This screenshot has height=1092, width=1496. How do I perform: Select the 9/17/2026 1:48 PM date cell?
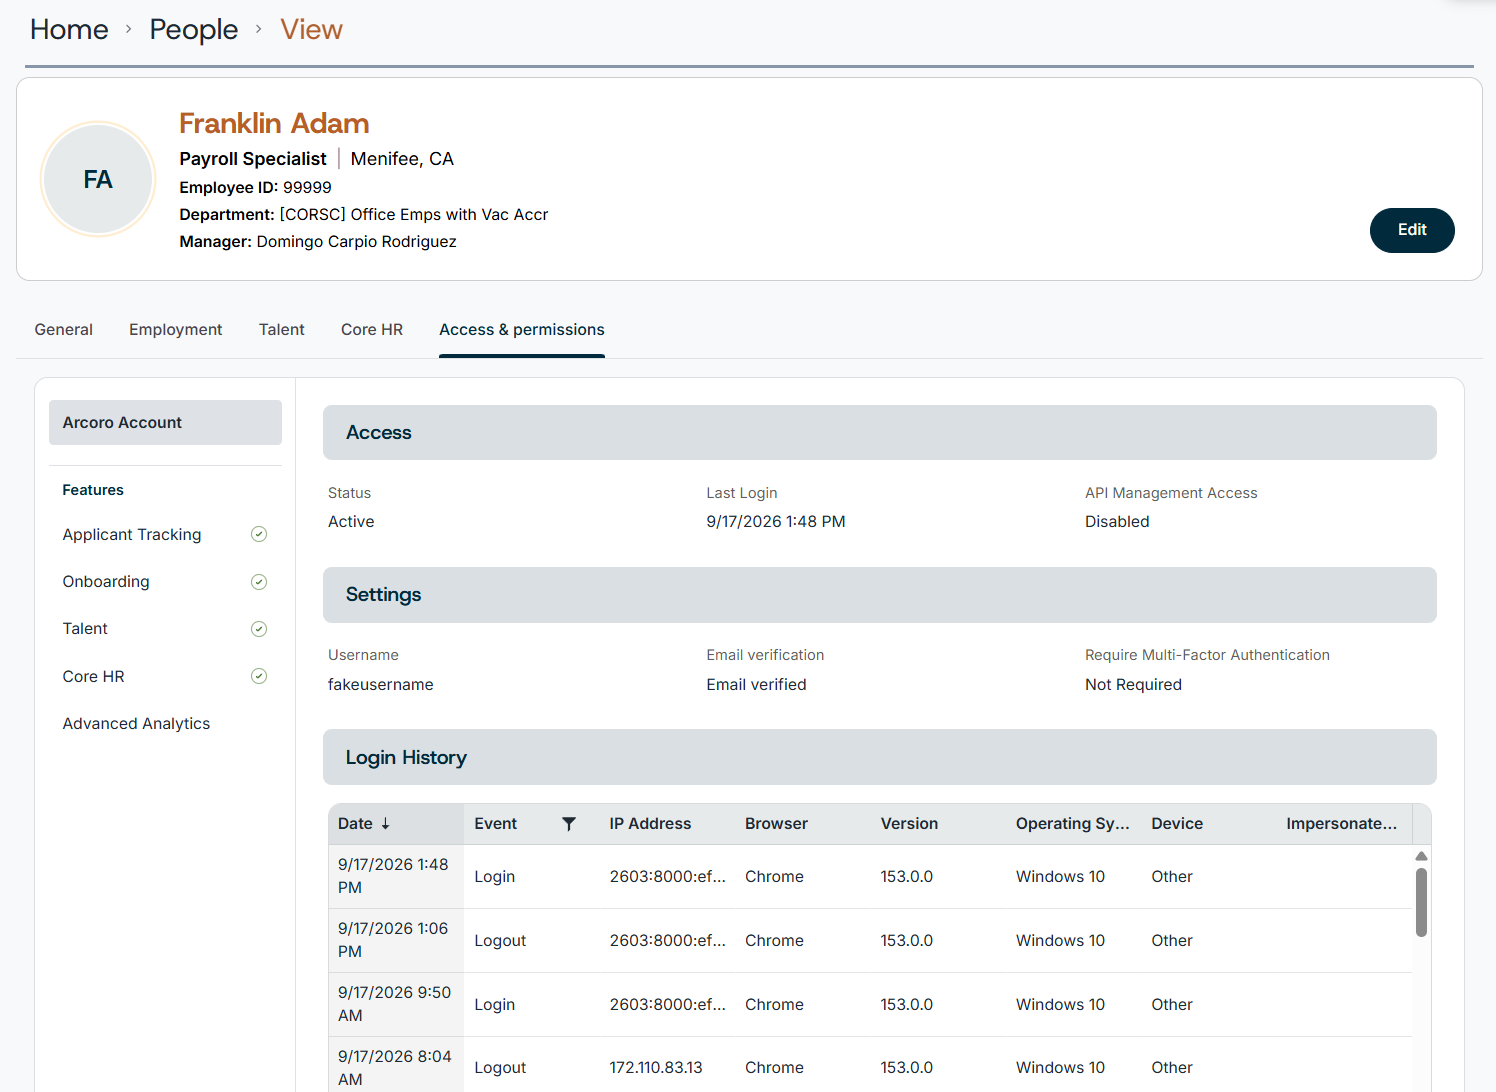tap(396, 876)
